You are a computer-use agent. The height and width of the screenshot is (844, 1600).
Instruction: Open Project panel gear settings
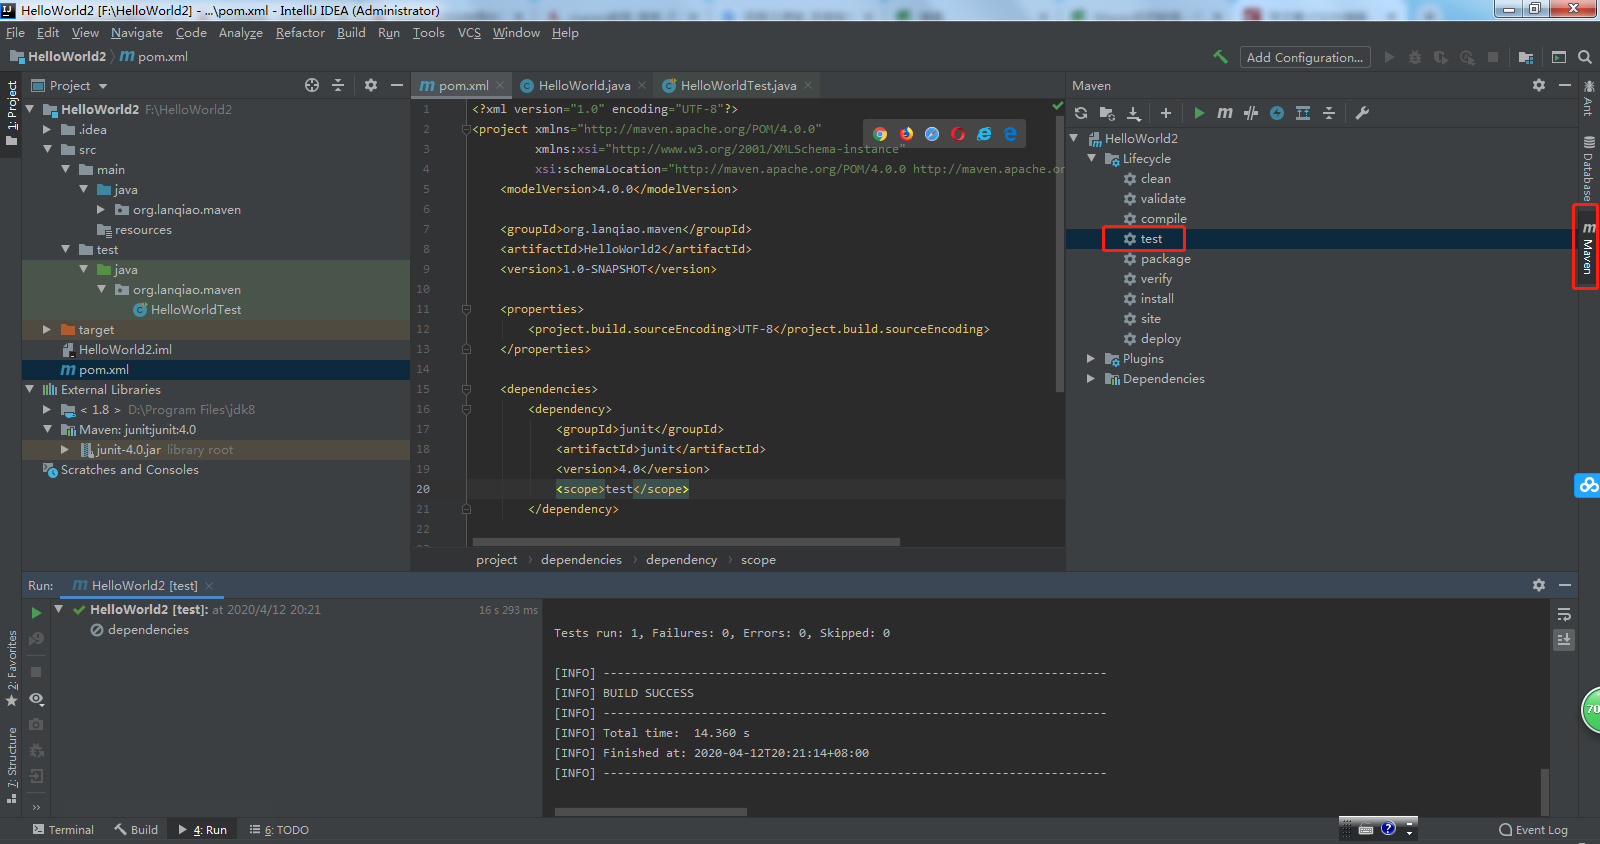click(x=371, y=85)
